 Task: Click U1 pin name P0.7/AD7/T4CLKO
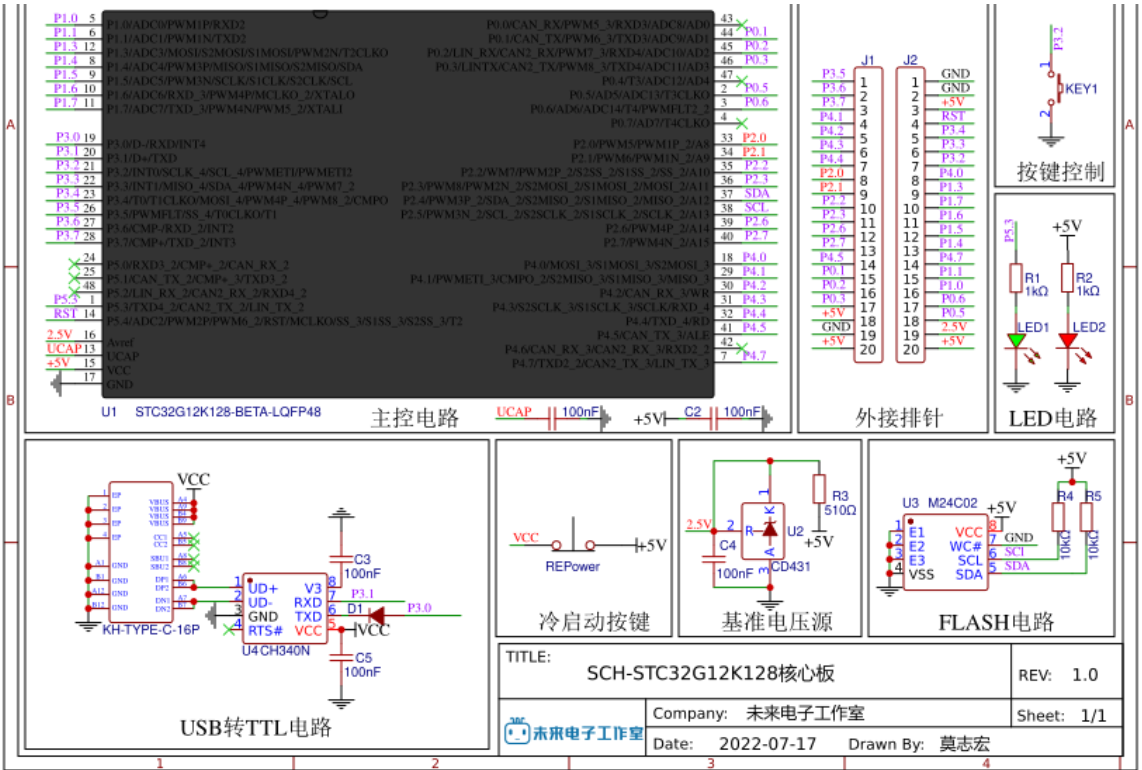(660, 123)
